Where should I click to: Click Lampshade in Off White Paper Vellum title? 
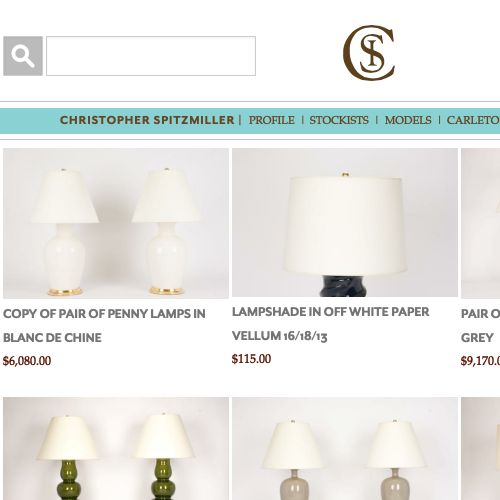(331, 324)
